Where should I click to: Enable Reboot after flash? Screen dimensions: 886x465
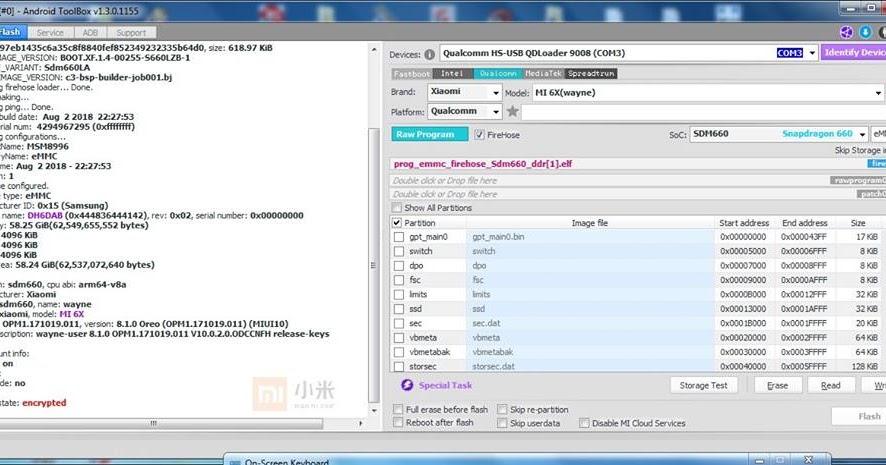[x=398, y=423]
